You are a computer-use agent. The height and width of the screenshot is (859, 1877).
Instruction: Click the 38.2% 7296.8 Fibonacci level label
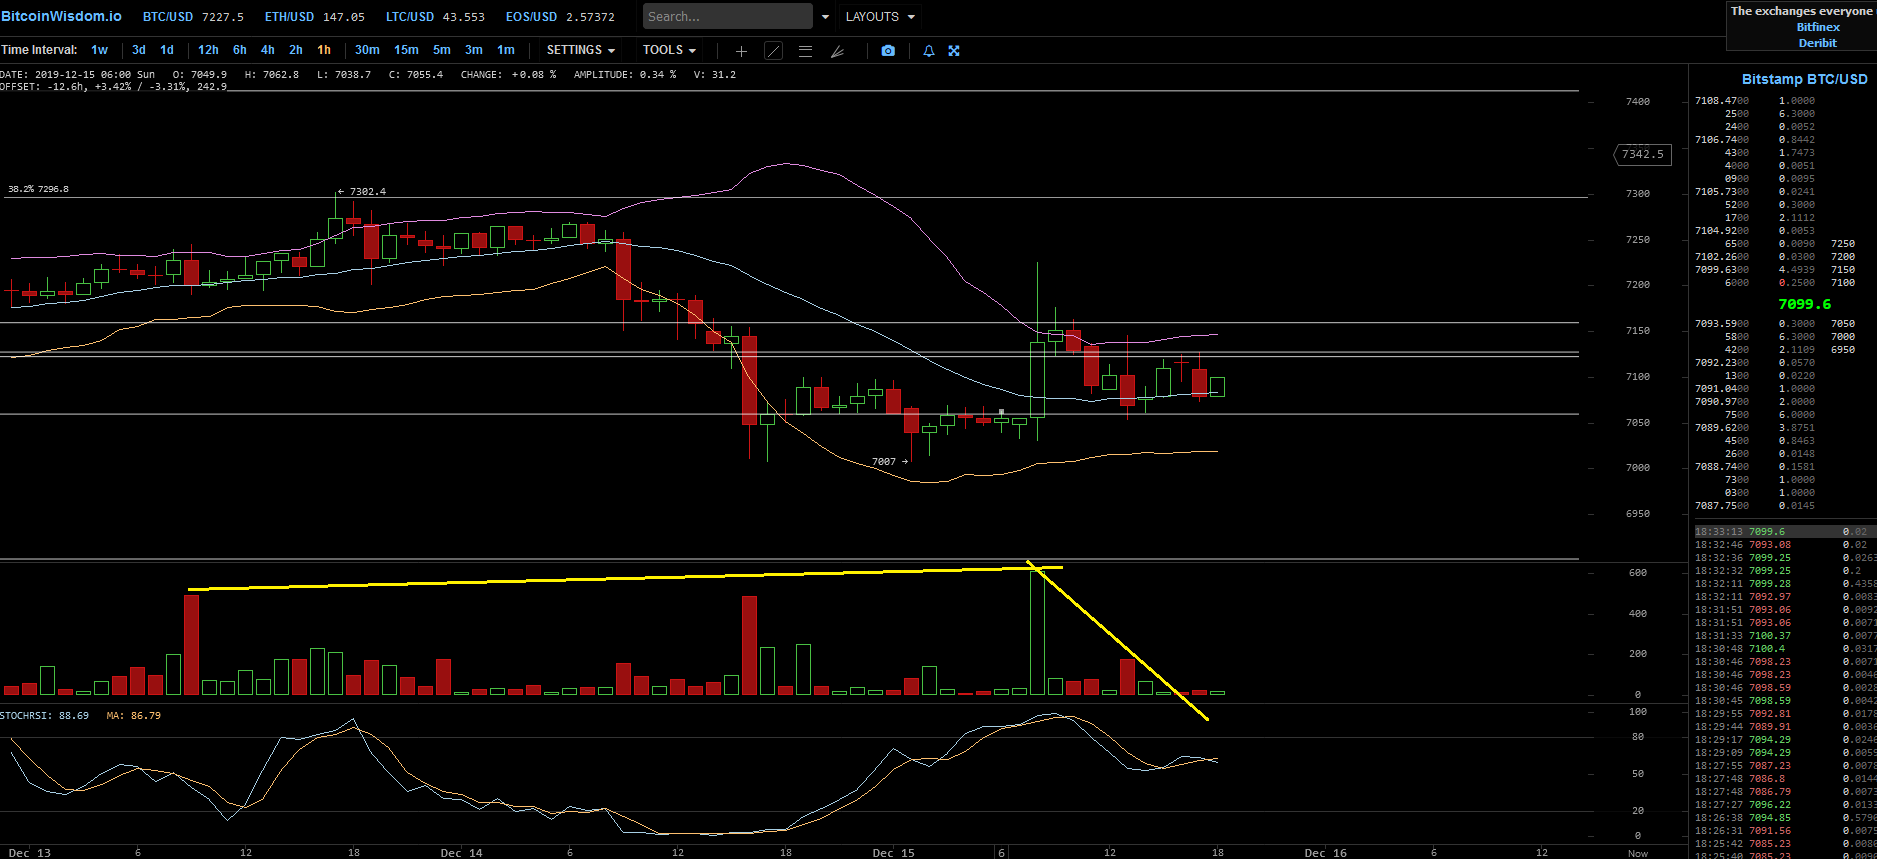[38, 189]
